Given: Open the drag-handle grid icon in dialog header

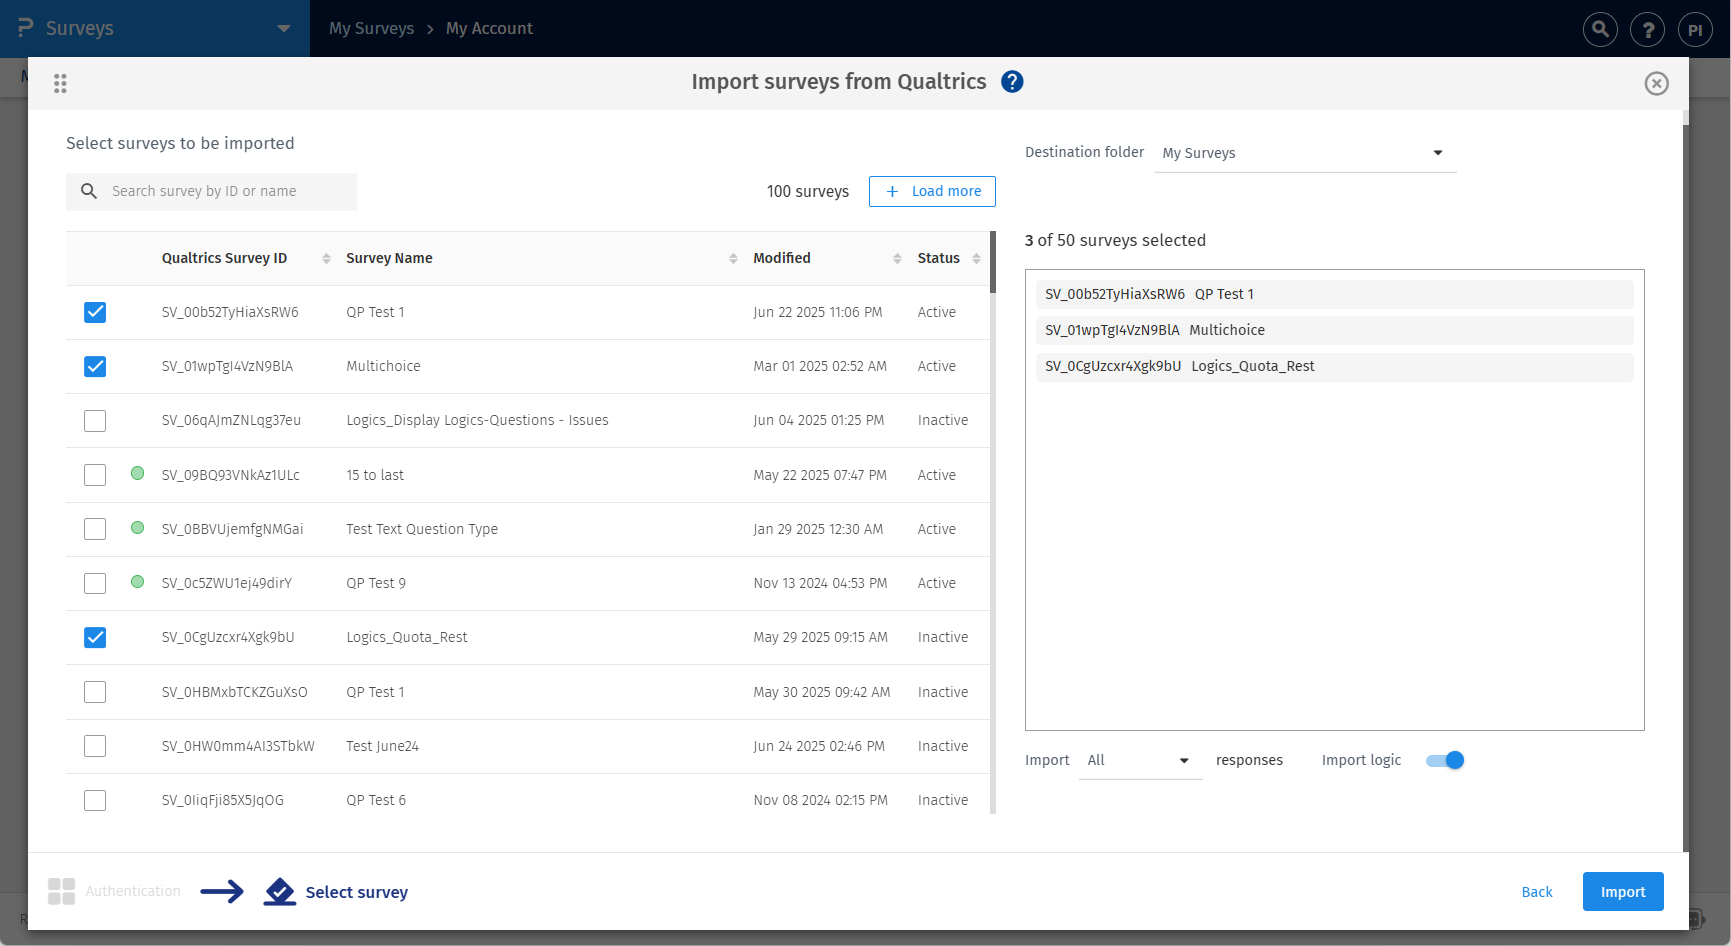Looking at the screenshot, I should (x=60, y=84).
